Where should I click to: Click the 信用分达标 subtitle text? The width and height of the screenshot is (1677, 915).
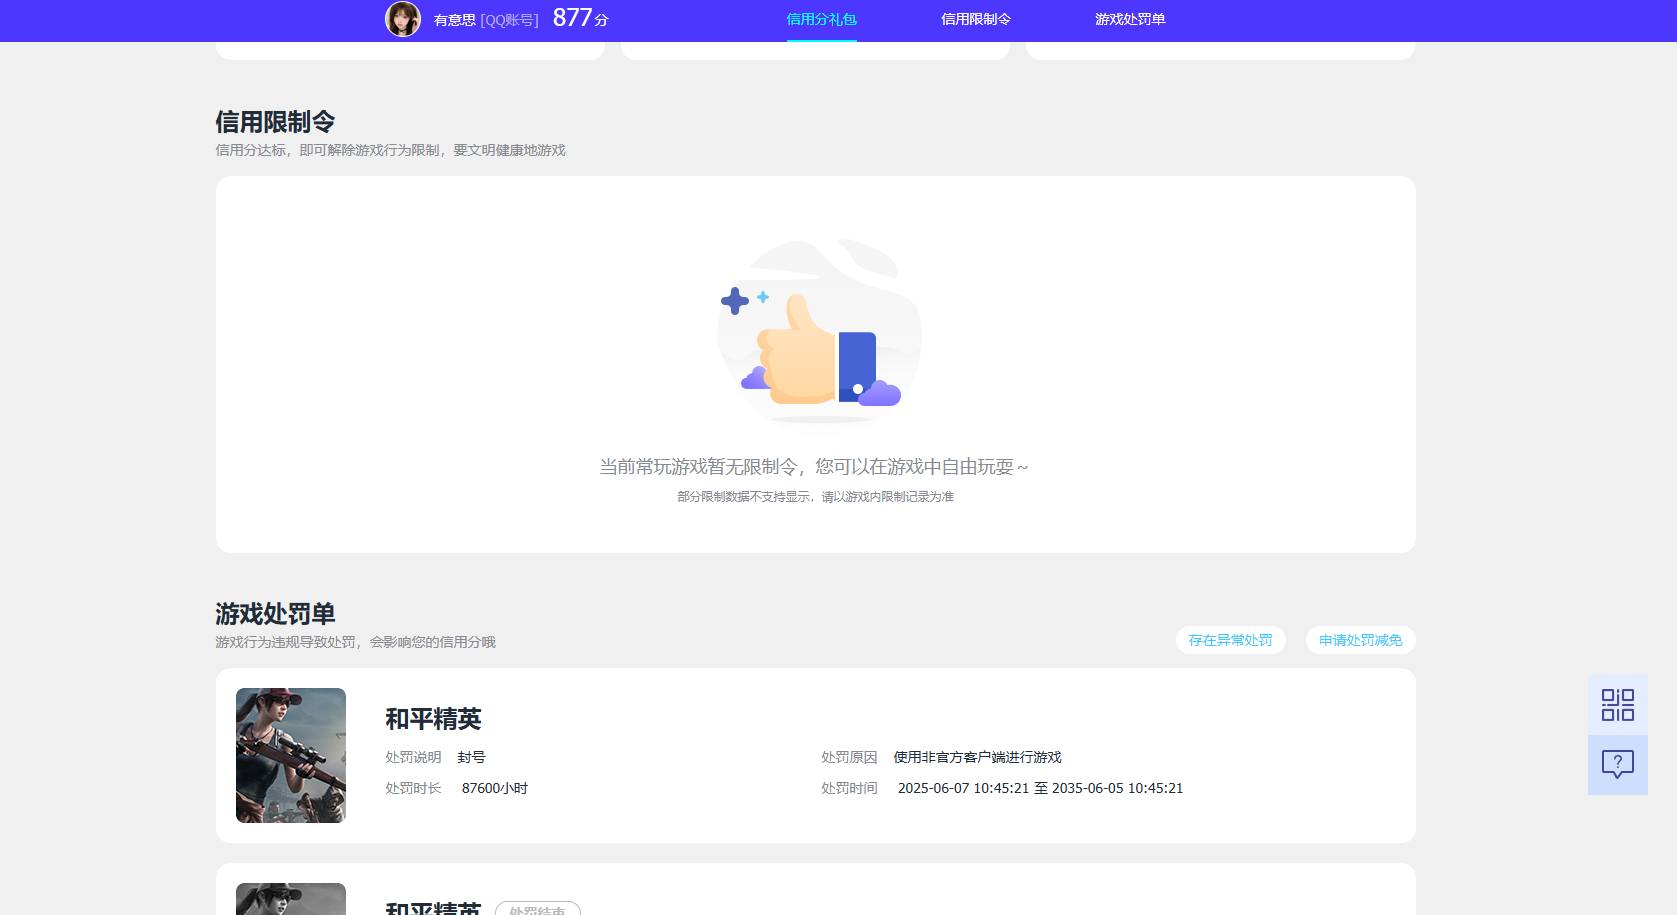[x=390, y=150]
